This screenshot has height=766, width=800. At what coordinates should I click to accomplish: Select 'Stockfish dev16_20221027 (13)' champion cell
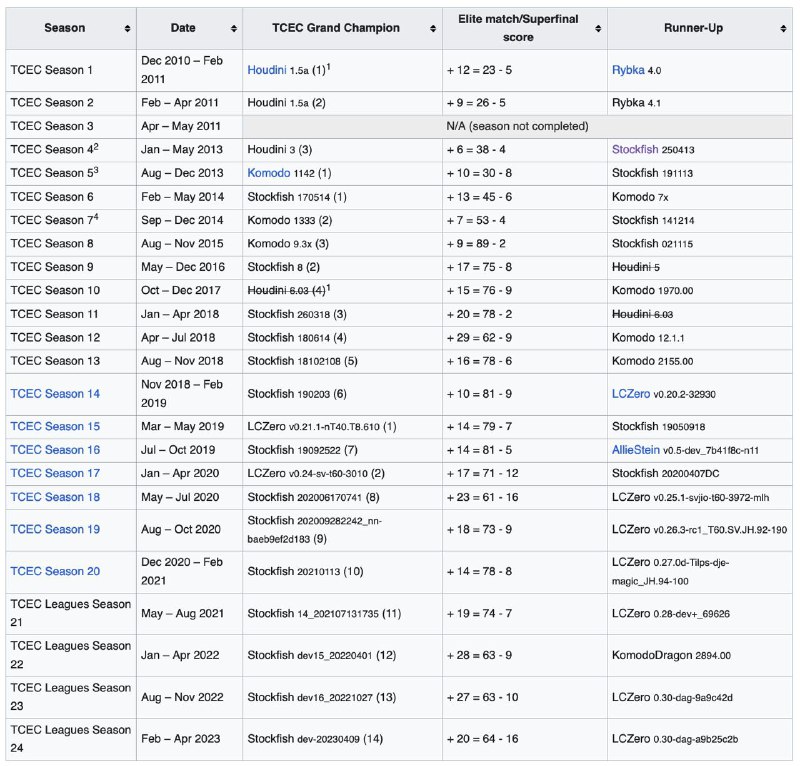tap(342, 697)
